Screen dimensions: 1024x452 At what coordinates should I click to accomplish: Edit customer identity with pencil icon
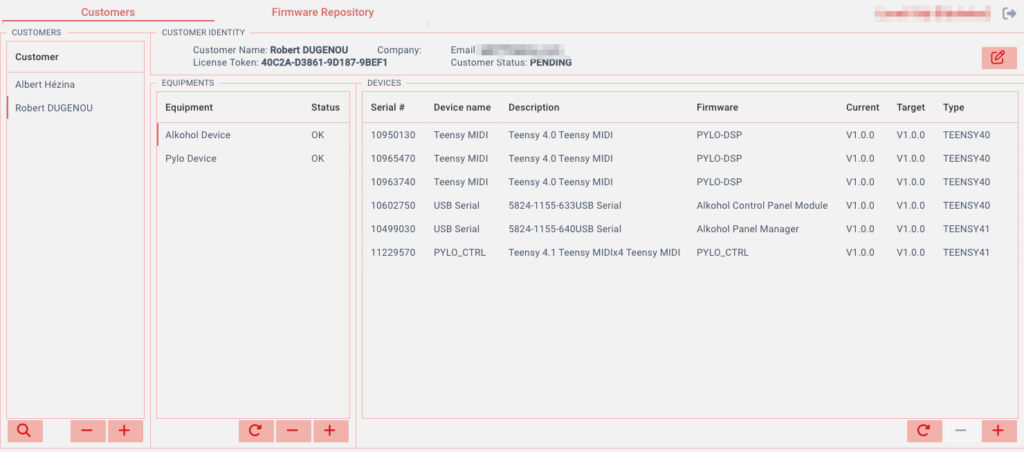(998, 58)
